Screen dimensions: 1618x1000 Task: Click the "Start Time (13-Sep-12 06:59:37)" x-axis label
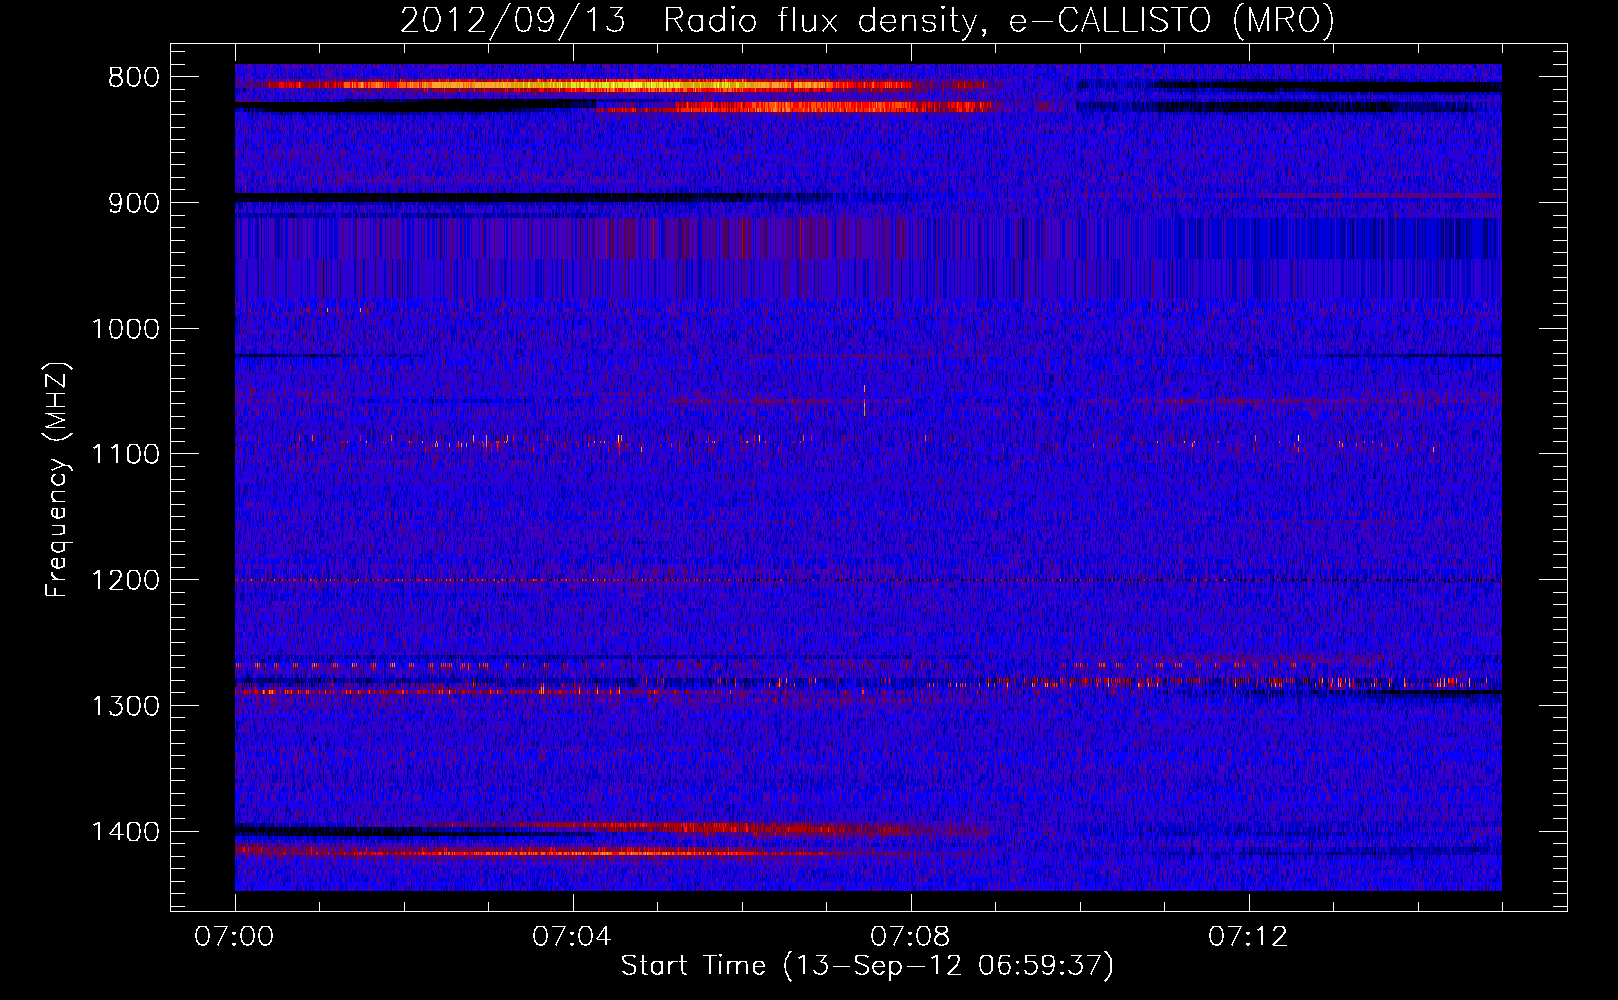867,966
